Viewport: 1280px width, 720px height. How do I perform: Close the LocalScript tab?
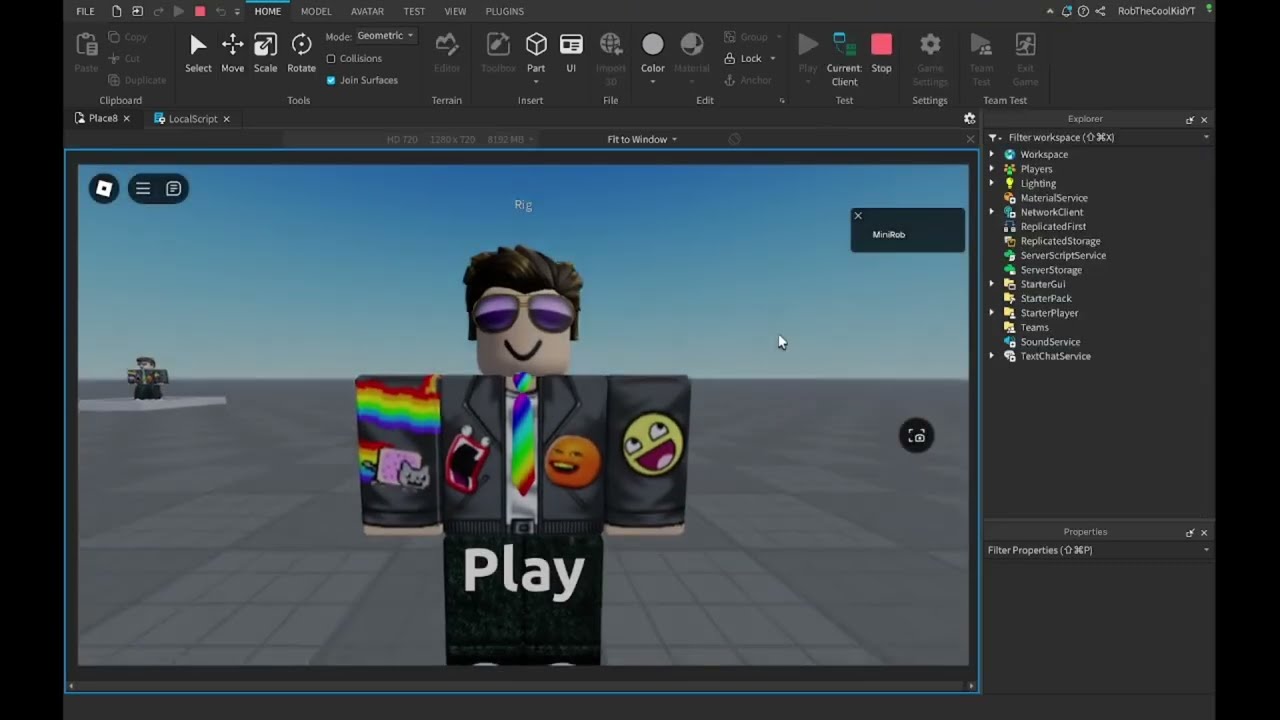point(226,119)
